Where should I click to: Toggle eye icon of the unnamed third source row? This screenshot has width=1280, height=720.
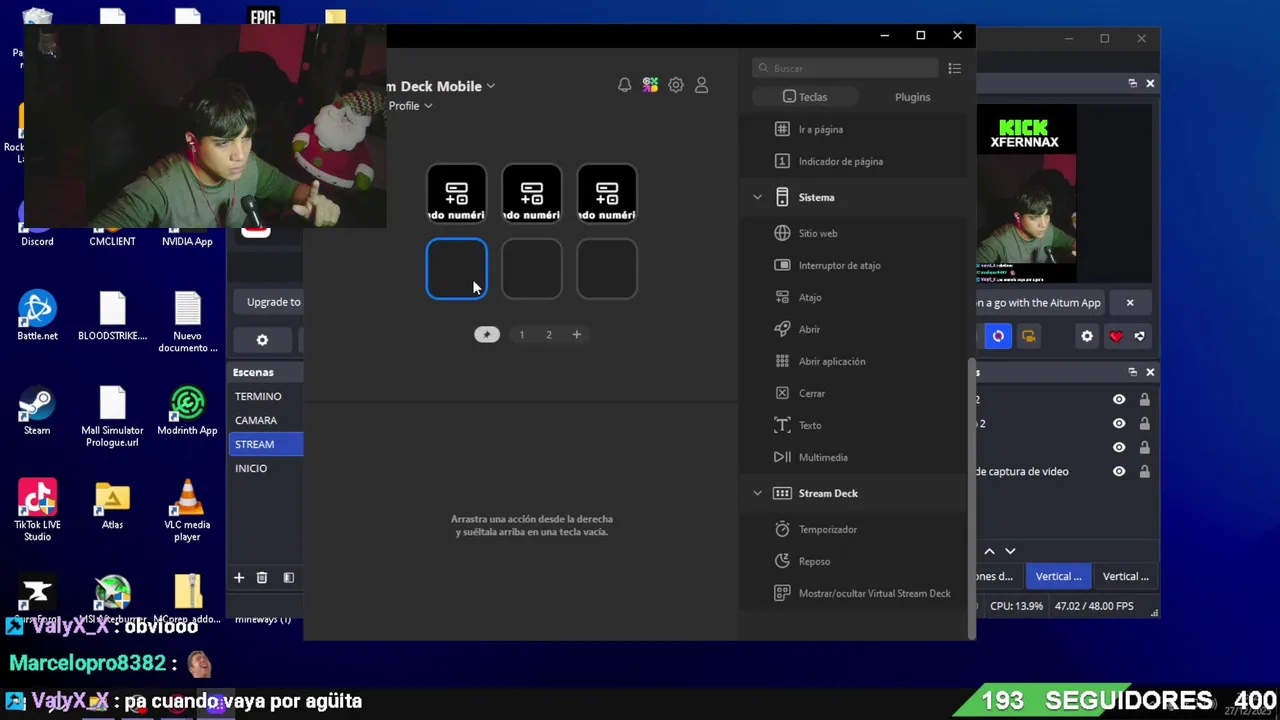pos(1119,447)
